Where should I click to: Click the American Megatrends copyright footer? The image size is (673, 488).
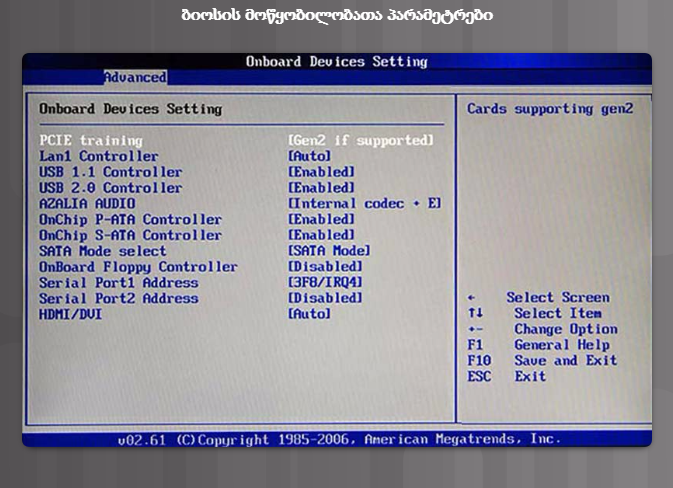click(338, 439)
